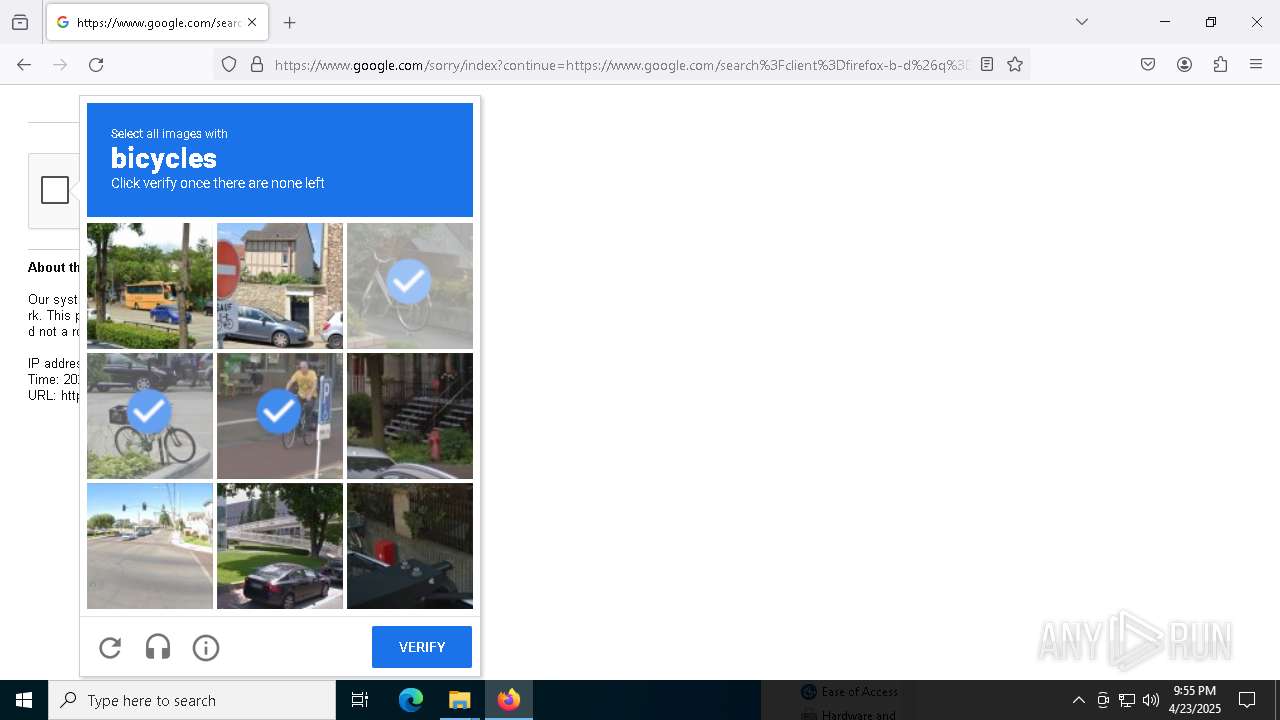Image resolution: width=1280 pixels, height=720 pixels.
Task: Reload the captcha challenge images
Action: (110, 648)
